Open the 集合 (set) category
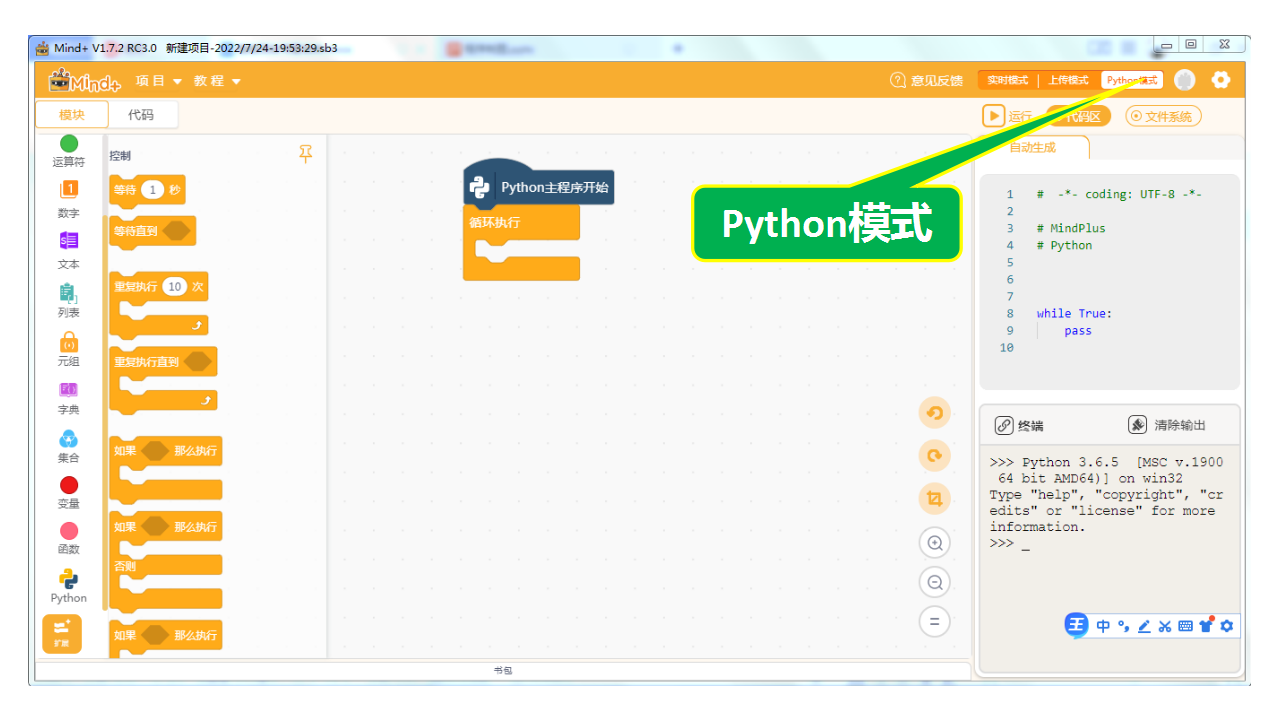Viewport: 1280px width, 720px height. pos(69,446)
